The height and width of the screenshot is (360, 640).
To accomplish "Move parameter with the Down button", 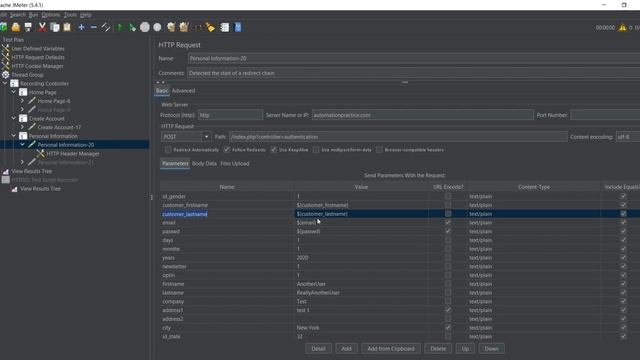I will coord(491,349).
